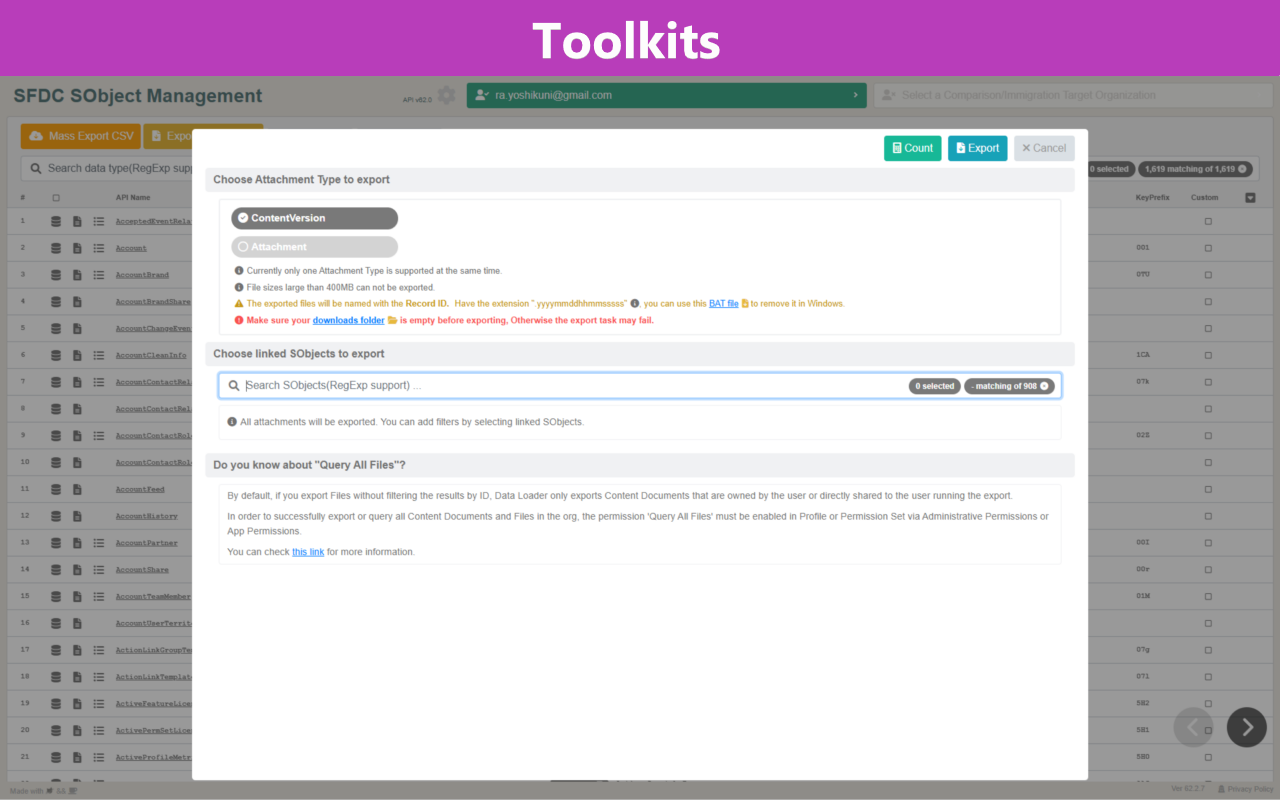Click the list icon next to AccountFeed
1280x800 pixels.
[x=98, y=488]
